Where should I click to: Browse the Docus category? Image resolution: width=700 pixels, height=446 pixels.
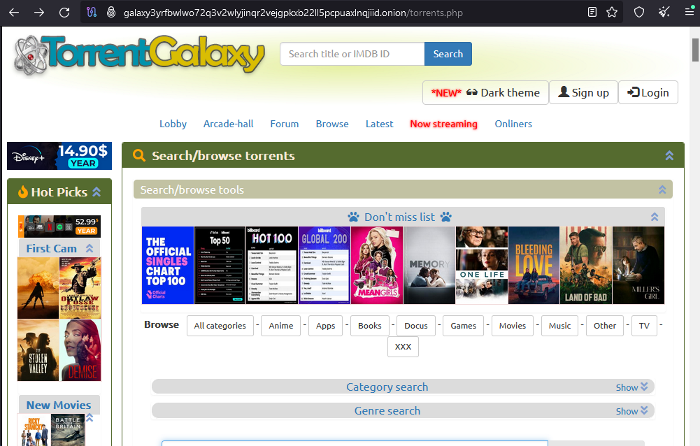416,325
